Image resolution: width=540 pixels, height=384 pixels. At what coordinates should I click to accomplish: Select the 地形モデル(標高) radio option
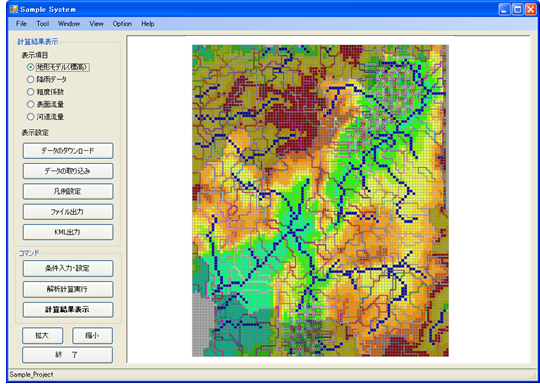point(58,67)
